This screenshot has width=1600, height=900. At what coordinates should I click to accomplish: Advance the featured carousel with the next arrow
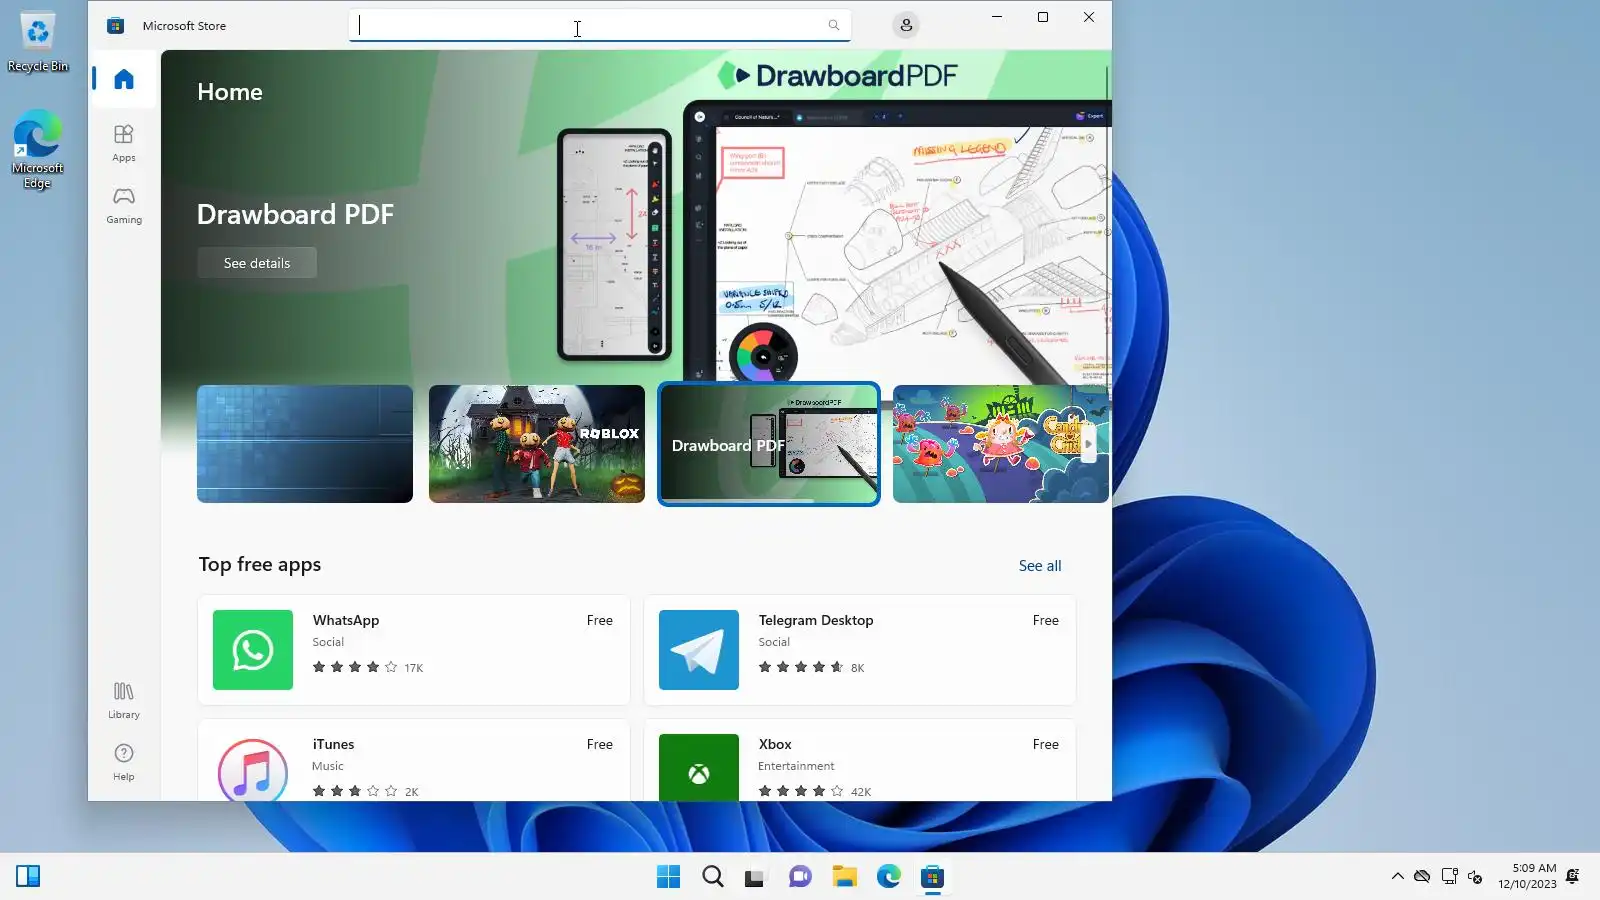[1088, 444]
